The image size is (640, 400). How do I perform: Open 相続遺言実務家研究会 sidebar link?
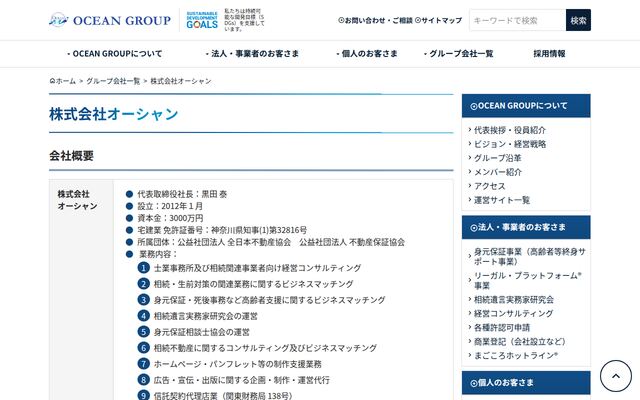tap(513, 300)
